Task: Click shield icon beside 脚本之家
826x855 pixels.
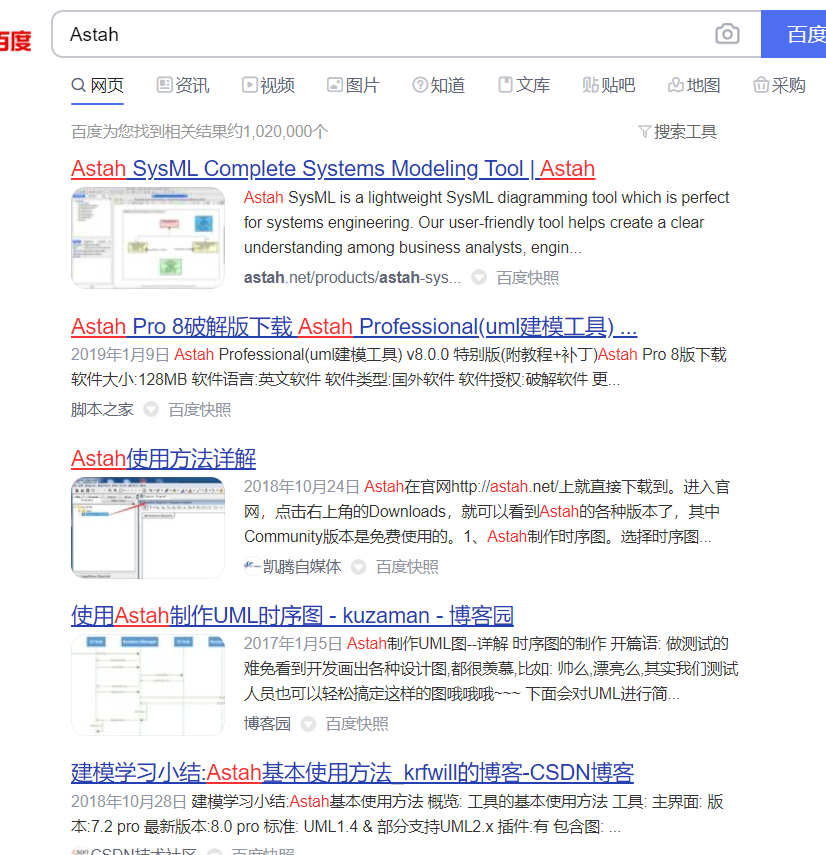Action: tap(151, 410)
